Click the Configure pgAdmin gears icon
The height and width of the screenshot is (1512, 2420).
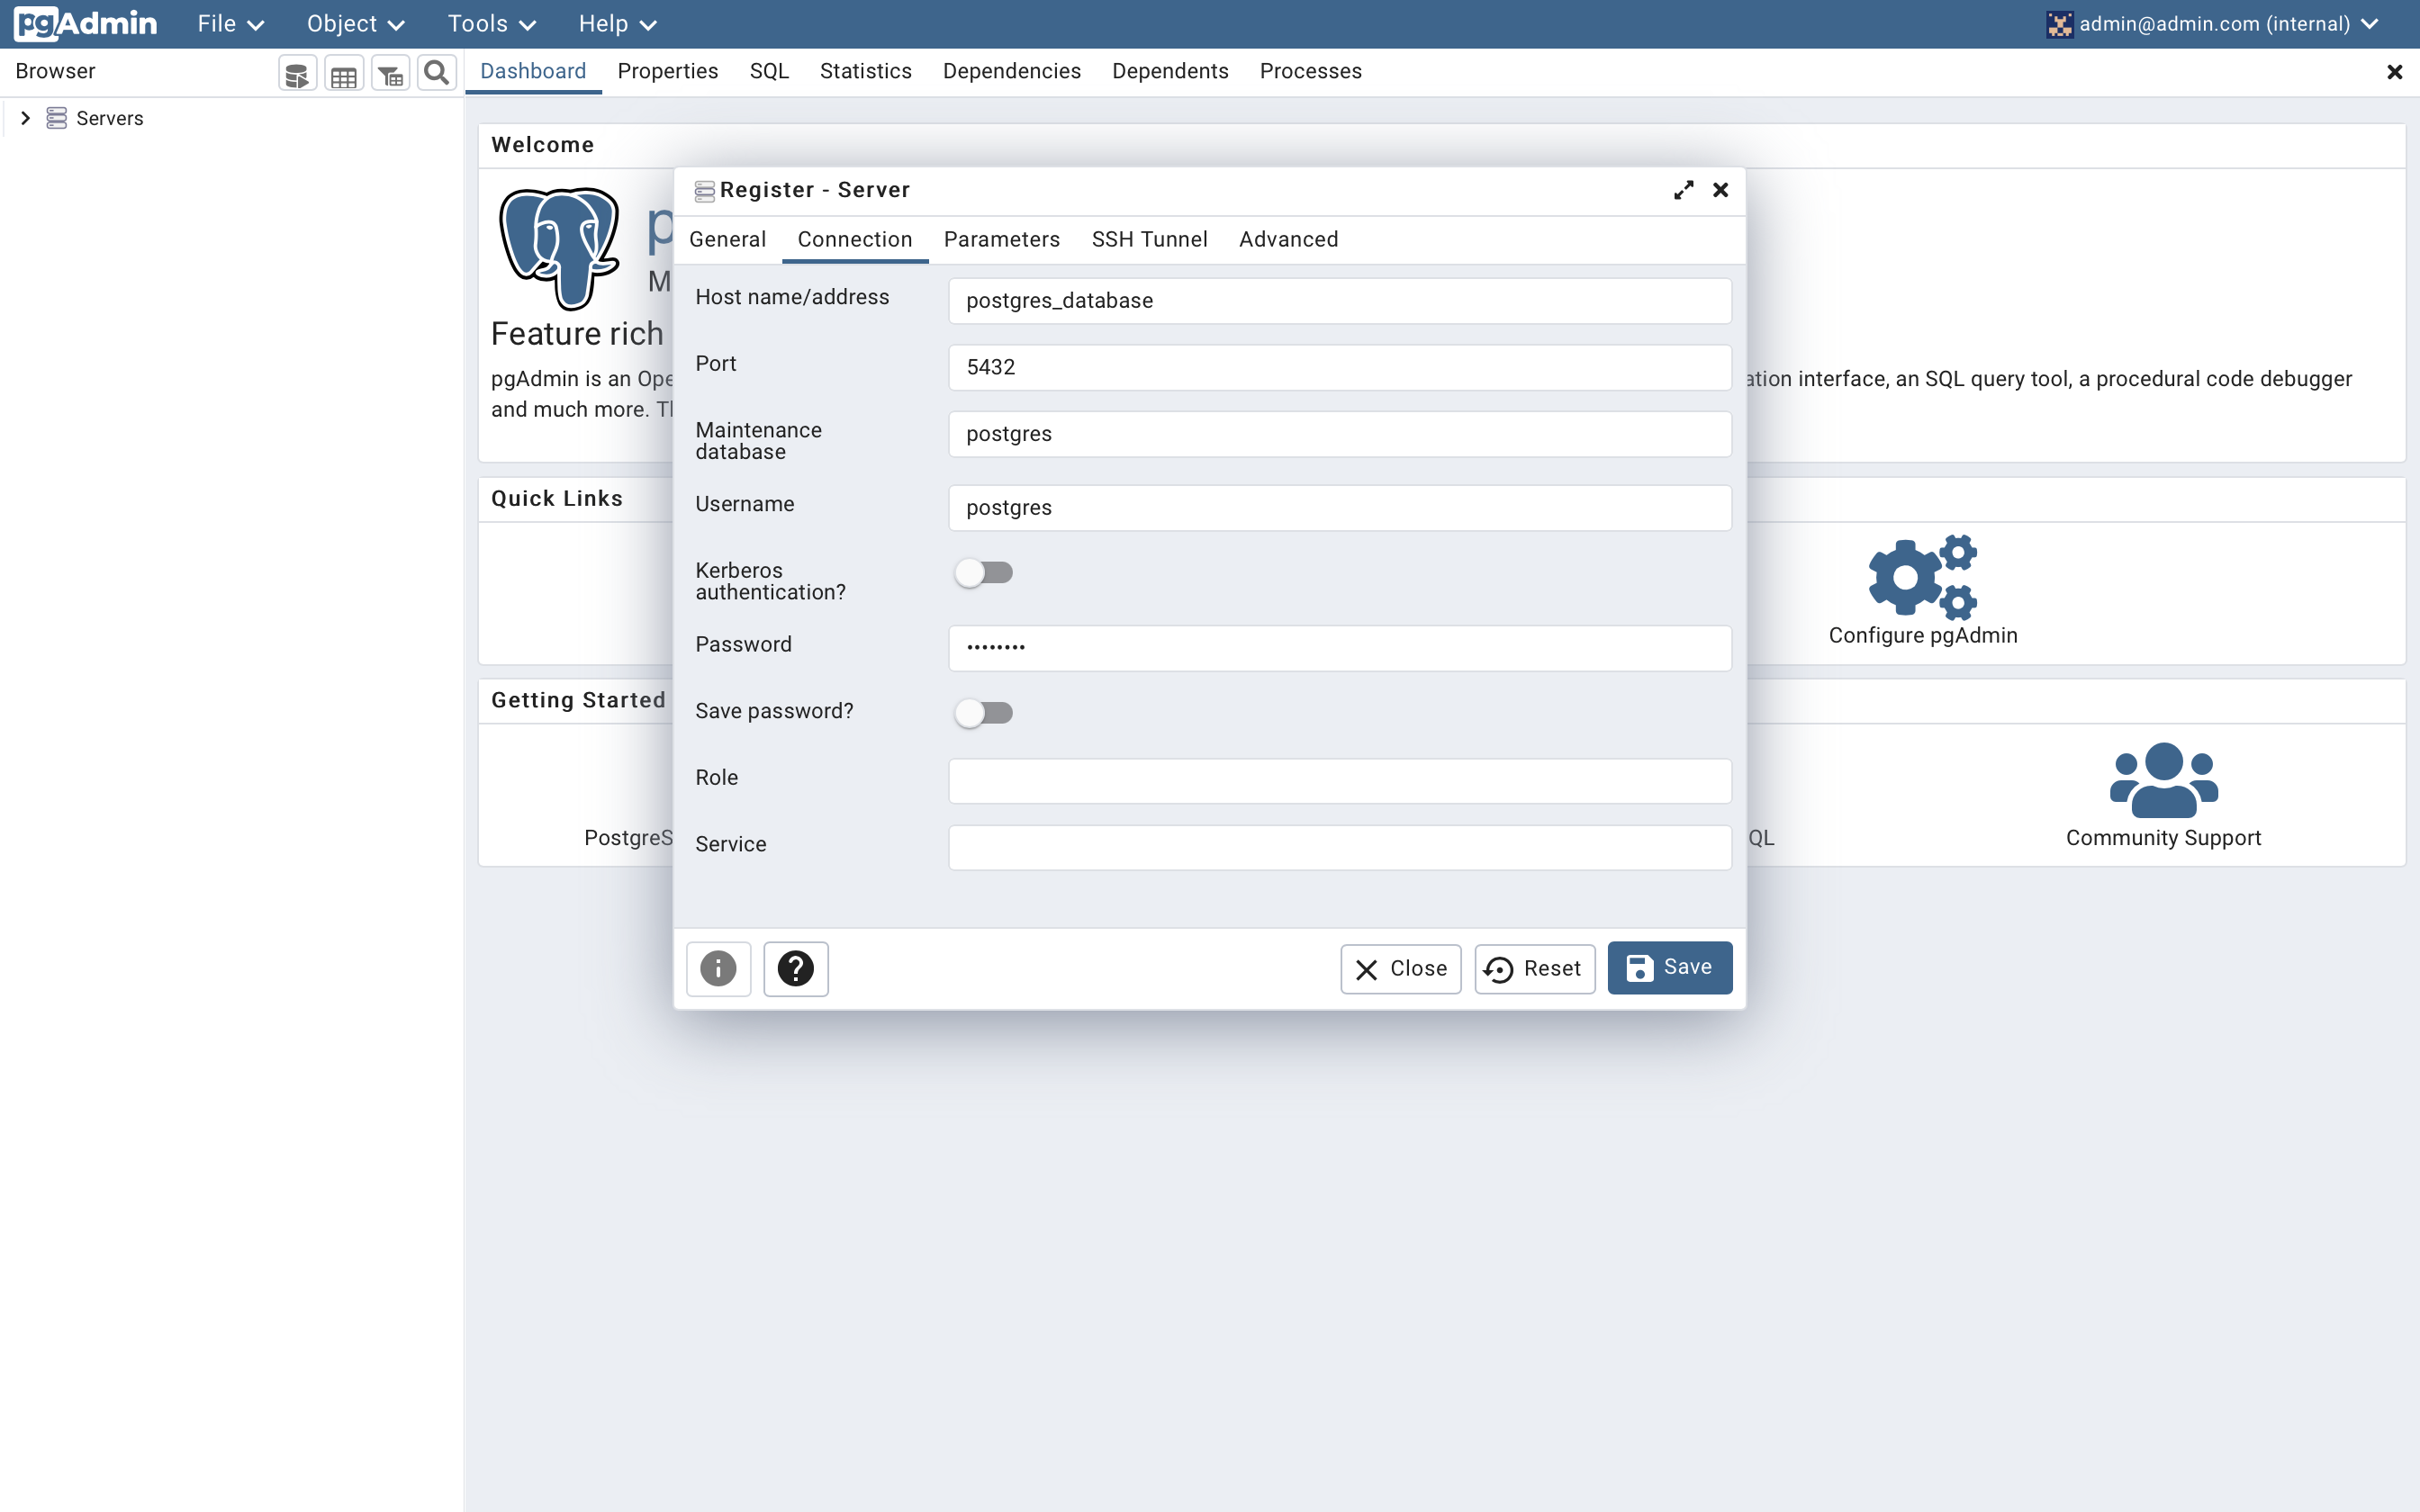[x=1922, y=577]
